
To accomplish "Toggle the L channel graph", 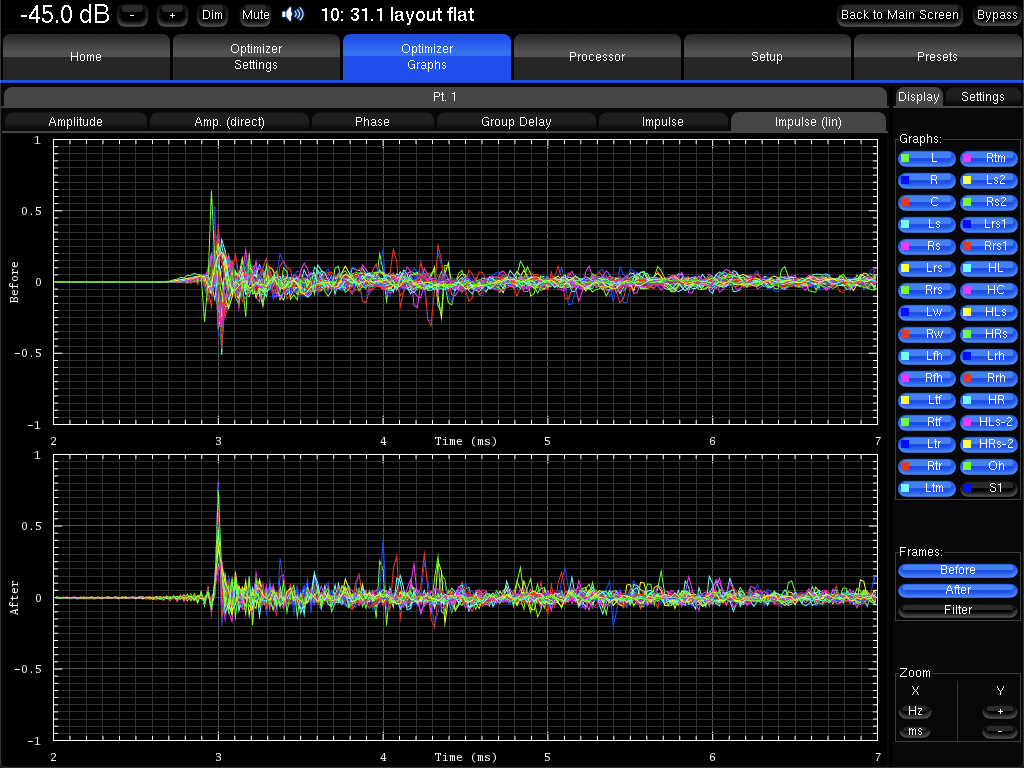I will (x=927, y=158).
